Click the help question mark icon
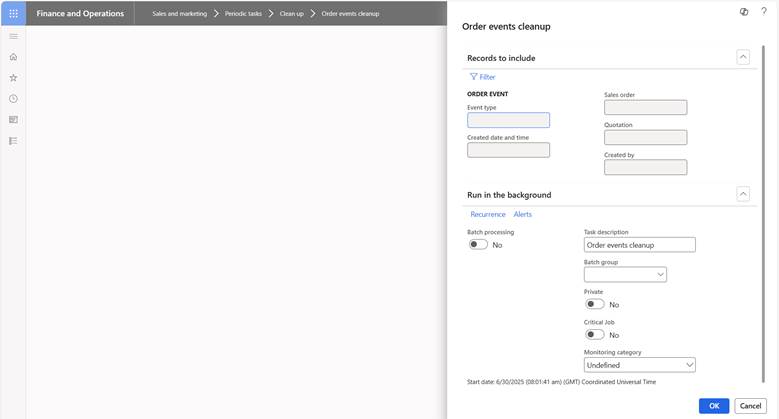The image size is (779, 419). coord(764,11)
